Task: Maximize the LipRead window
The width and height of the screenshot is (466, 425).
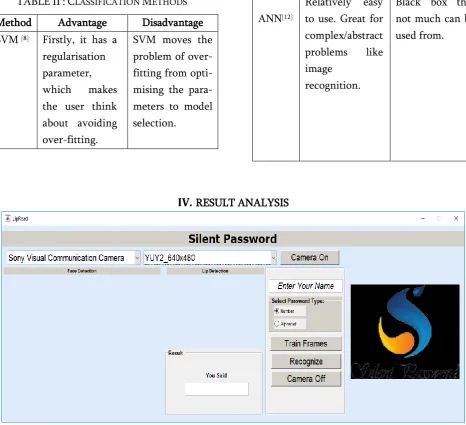Action: click(x=439, y=219)
